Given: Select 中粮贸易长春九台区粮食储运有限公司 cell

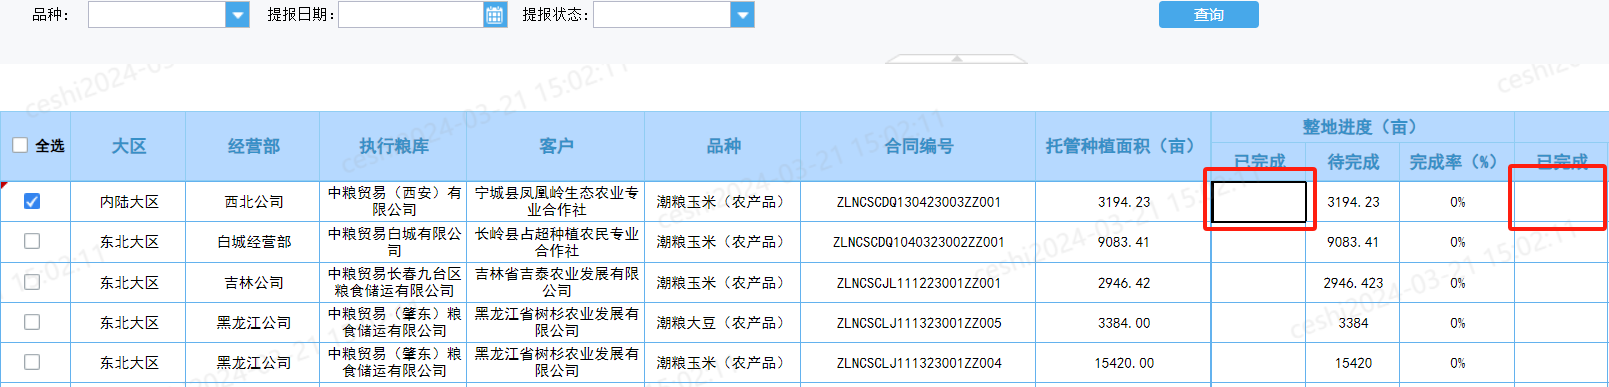Looking at the screenshot, I should point(393,283).
